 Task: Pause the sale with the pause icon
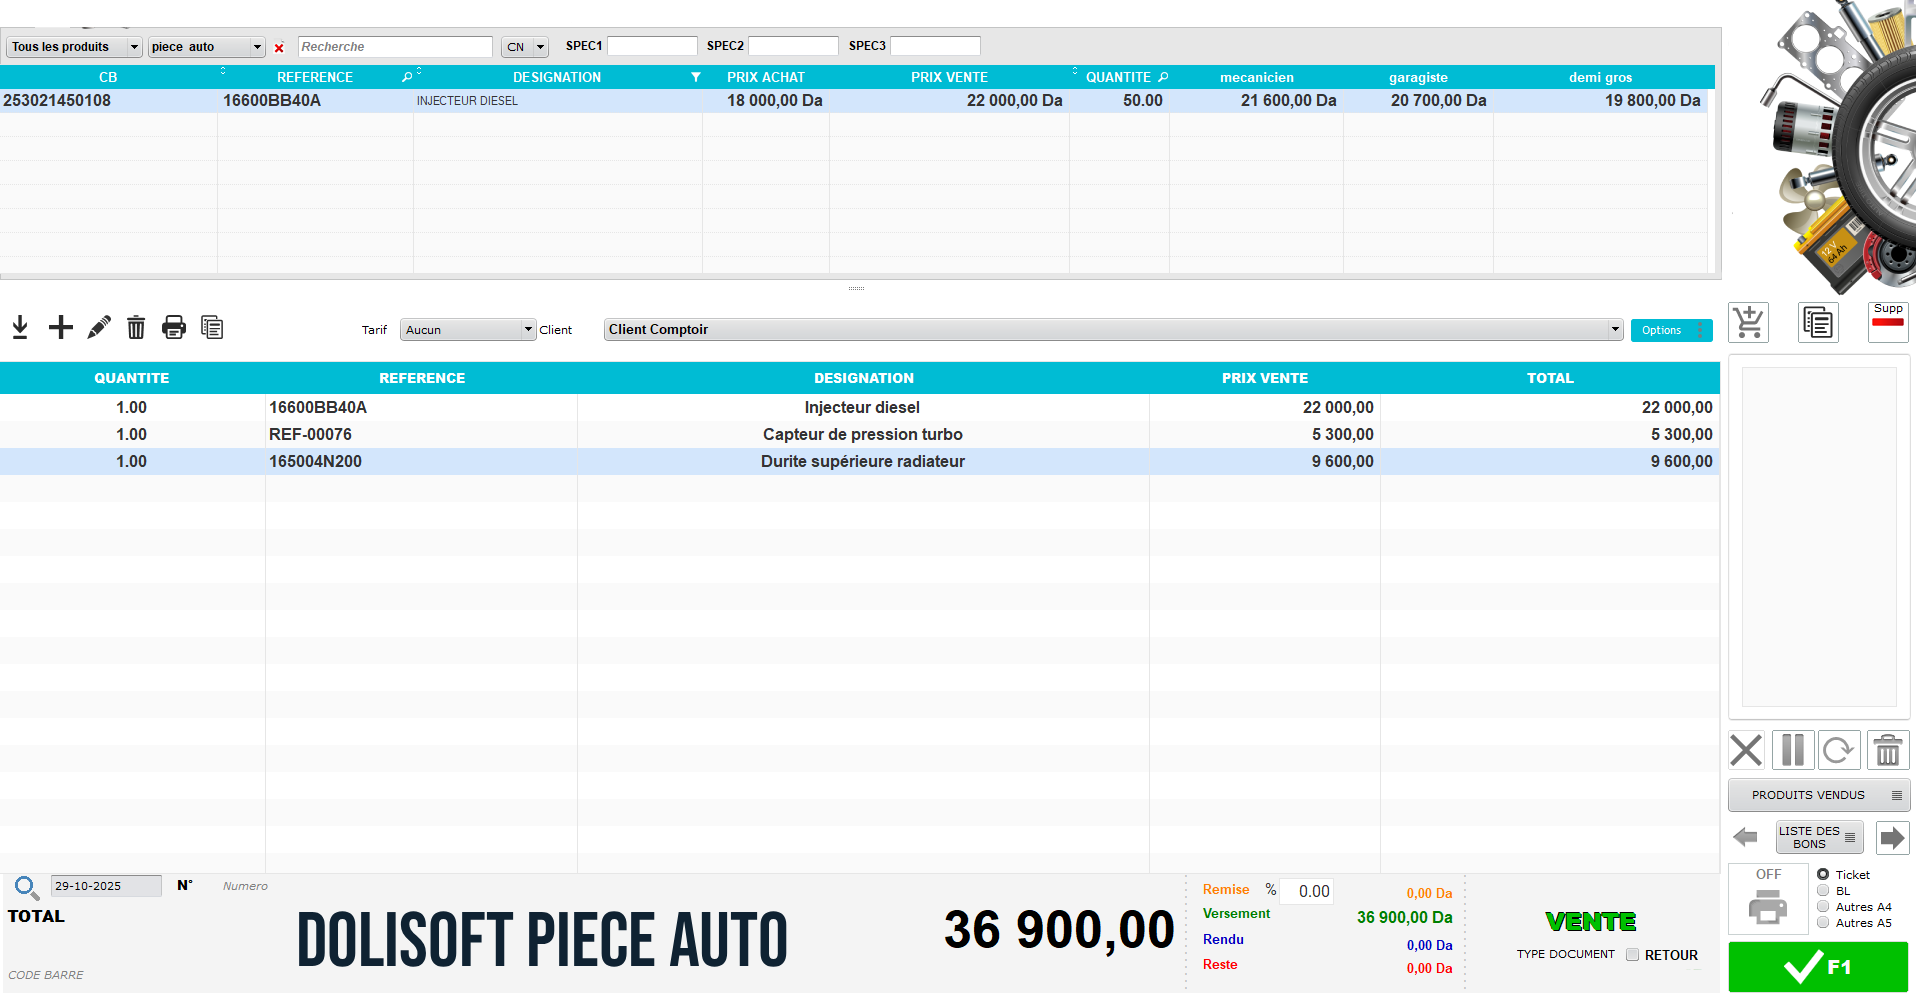(1792, 750)
